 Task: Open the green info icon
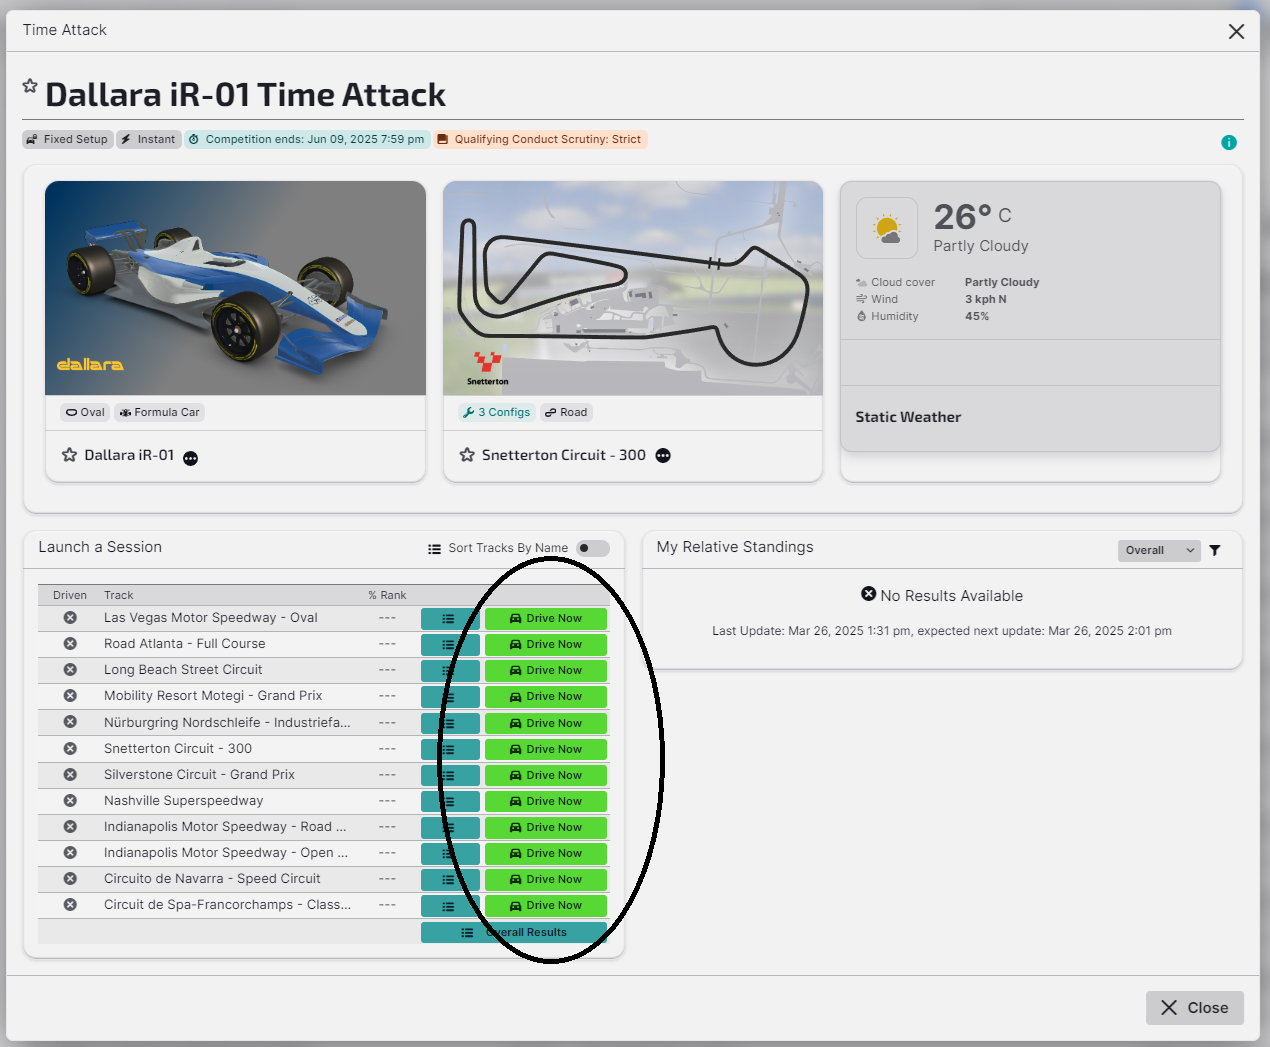pos(1229,143)
